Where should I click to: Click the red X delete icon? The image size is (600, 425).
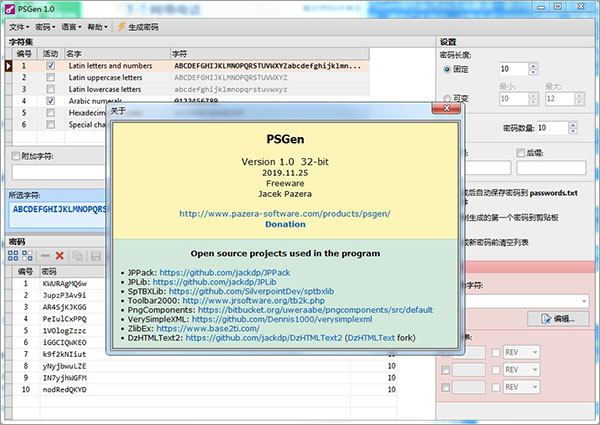click(x=59, y=256)
